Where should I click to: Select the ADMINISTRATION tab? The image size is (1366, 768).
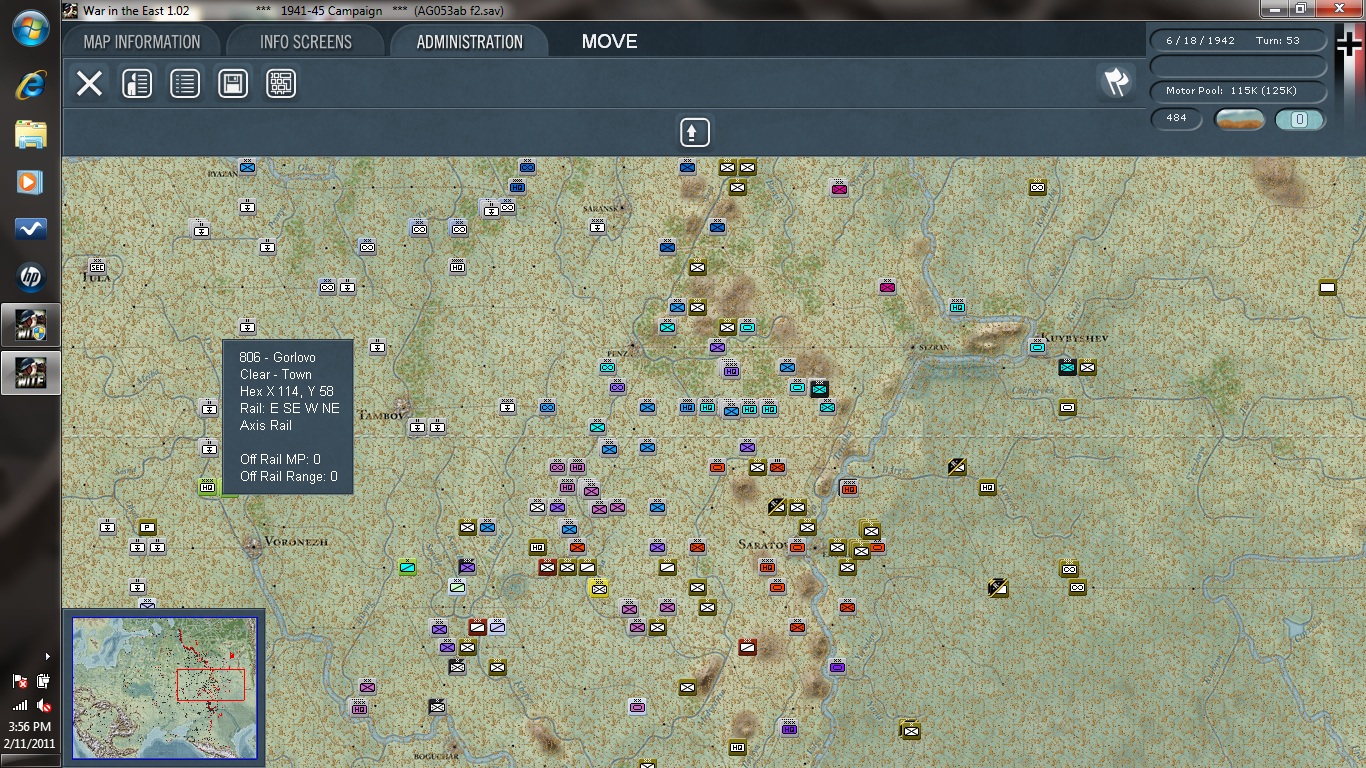pos(470,42)
